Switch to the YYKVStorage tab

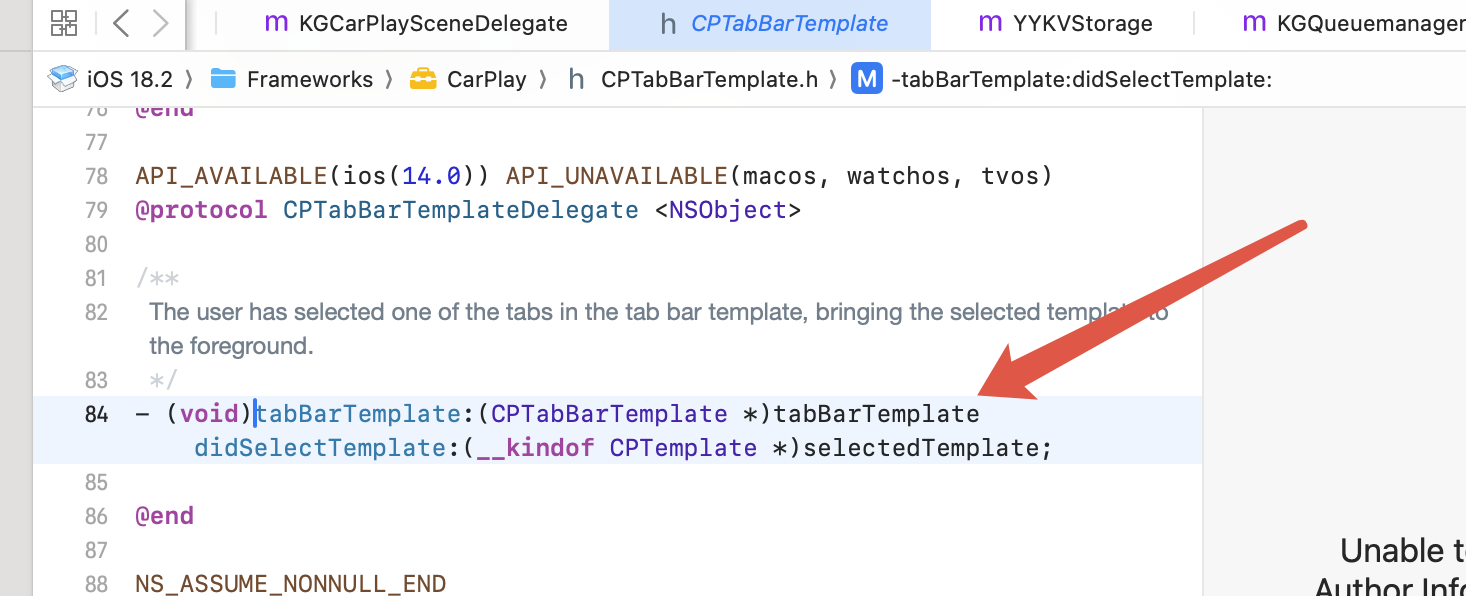[1065, 23]
